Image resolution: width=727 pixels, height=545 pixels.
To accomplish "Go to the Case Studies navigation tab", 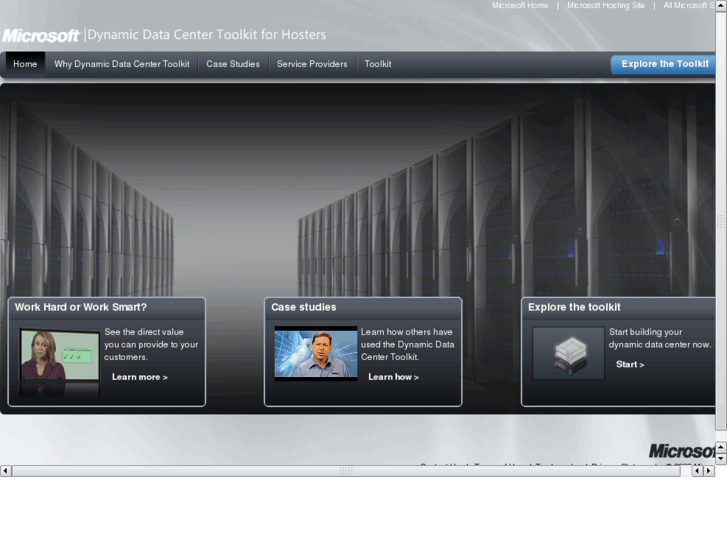I will click(x=233, y=64).
